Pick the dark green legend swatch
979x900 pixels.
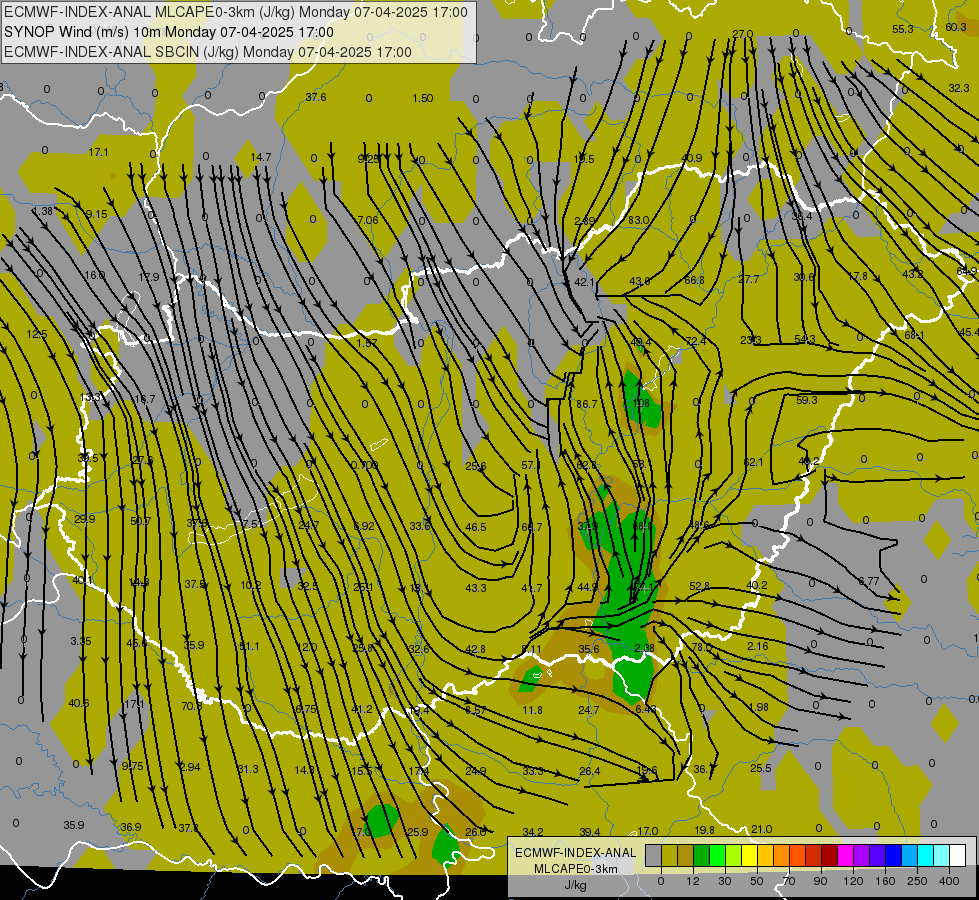click(702, 855)
